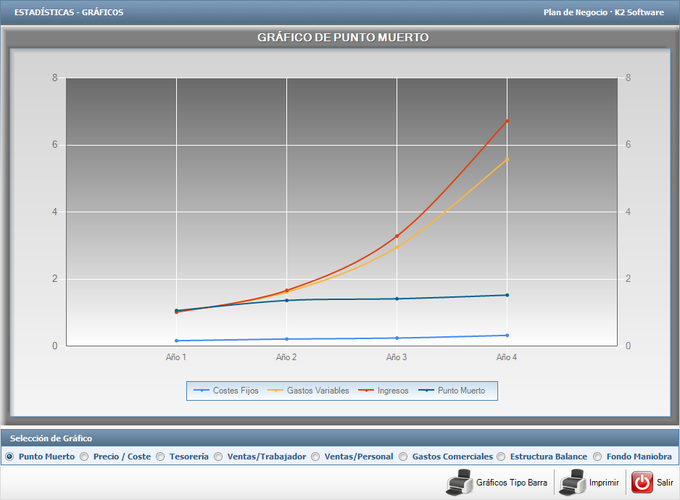Select Ventas/Trabajador radio option
This screenshot has width=680, height=500.
(x=218, y=457)
